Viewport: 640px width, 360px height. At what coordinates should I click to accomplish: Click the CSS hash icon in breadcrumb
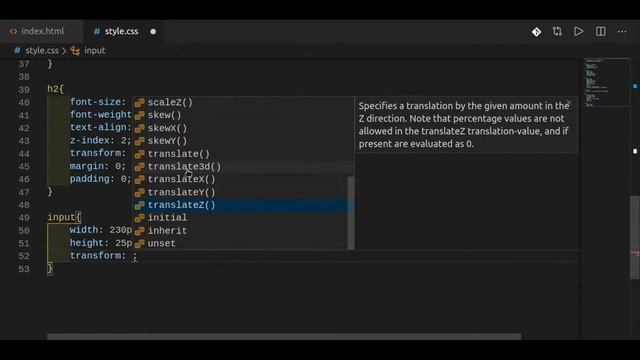pos(17,51)
